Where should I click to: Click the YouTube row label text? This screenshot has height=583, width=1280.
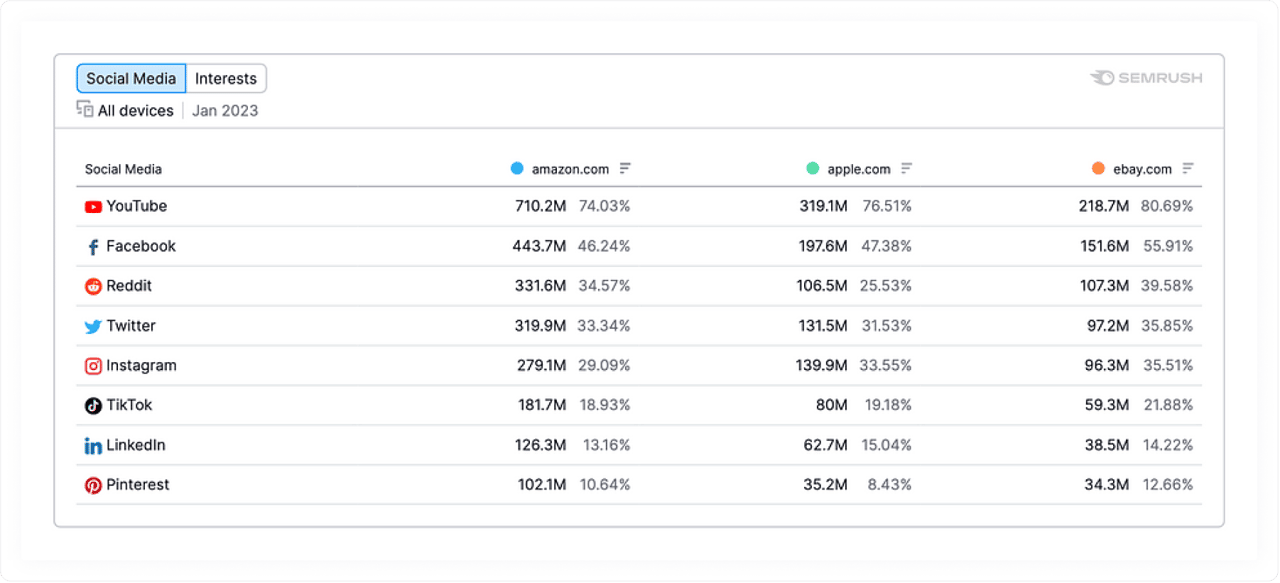point(137,206)
